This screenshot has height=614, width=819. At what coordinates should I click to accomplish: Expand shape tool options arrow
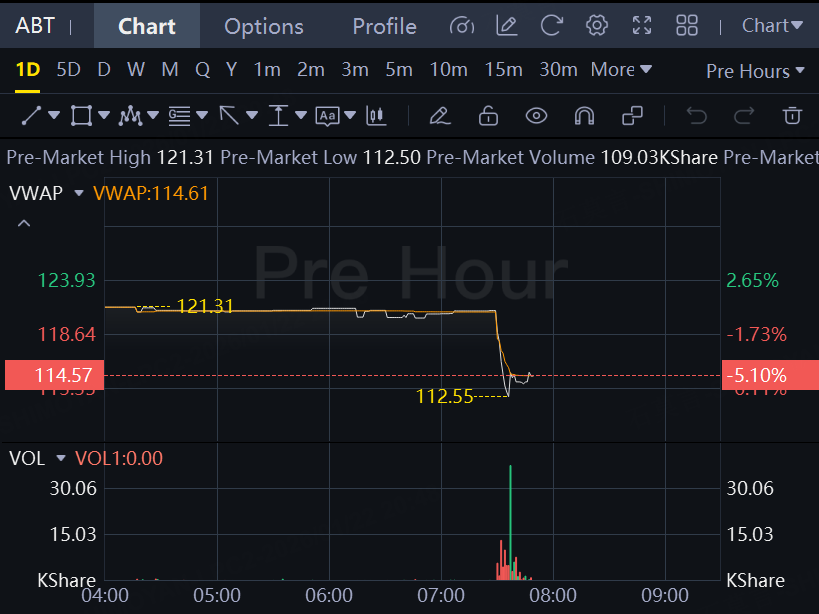104,115
